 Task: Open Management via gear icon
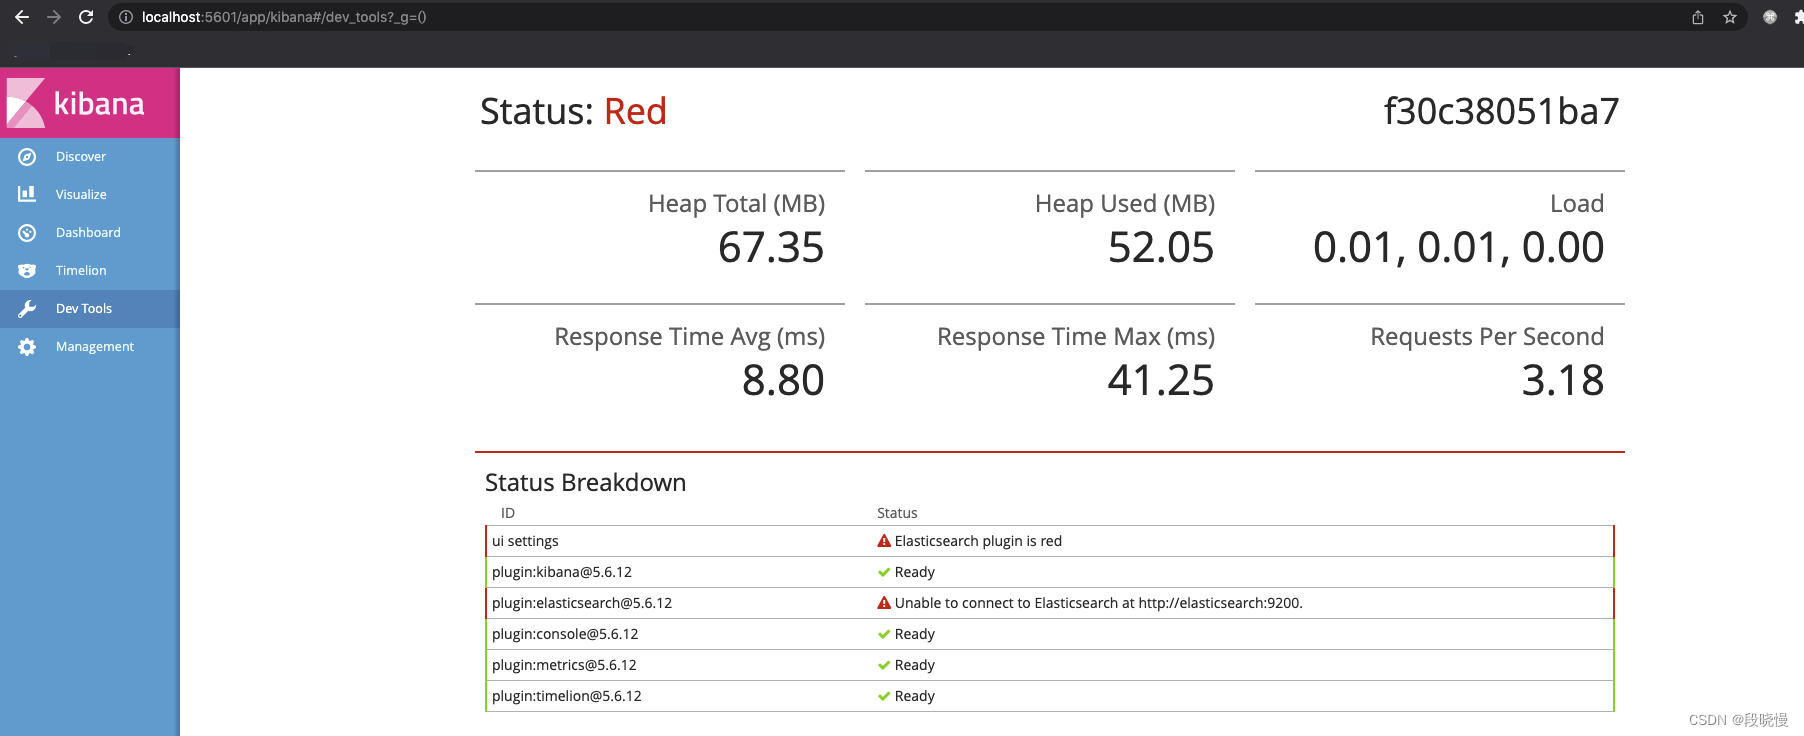(x=27, y=347)
